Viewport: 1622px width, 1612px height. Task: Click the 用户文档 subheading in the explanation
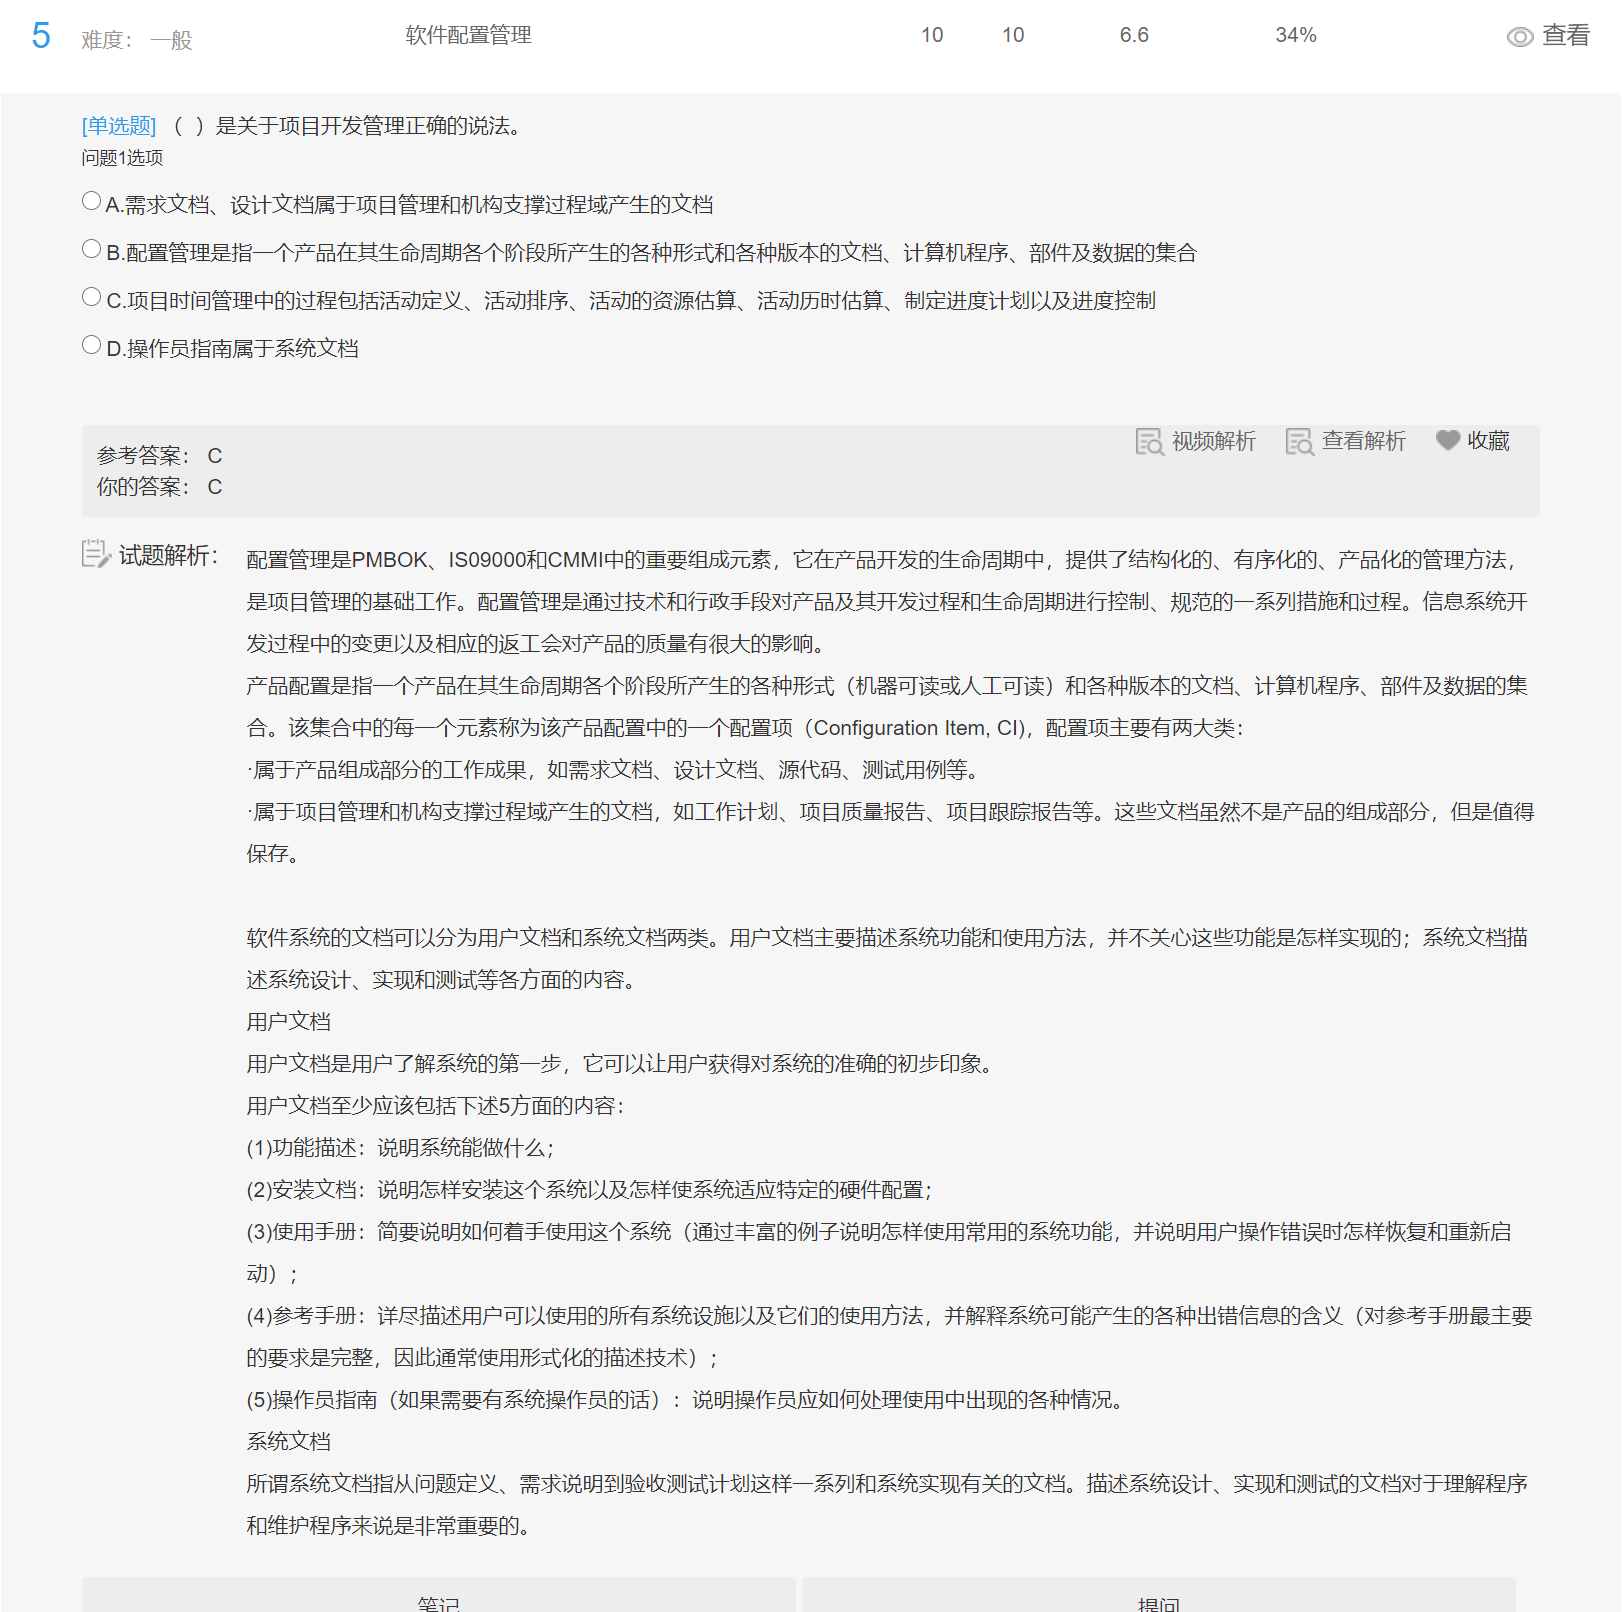pos(289,1021)
